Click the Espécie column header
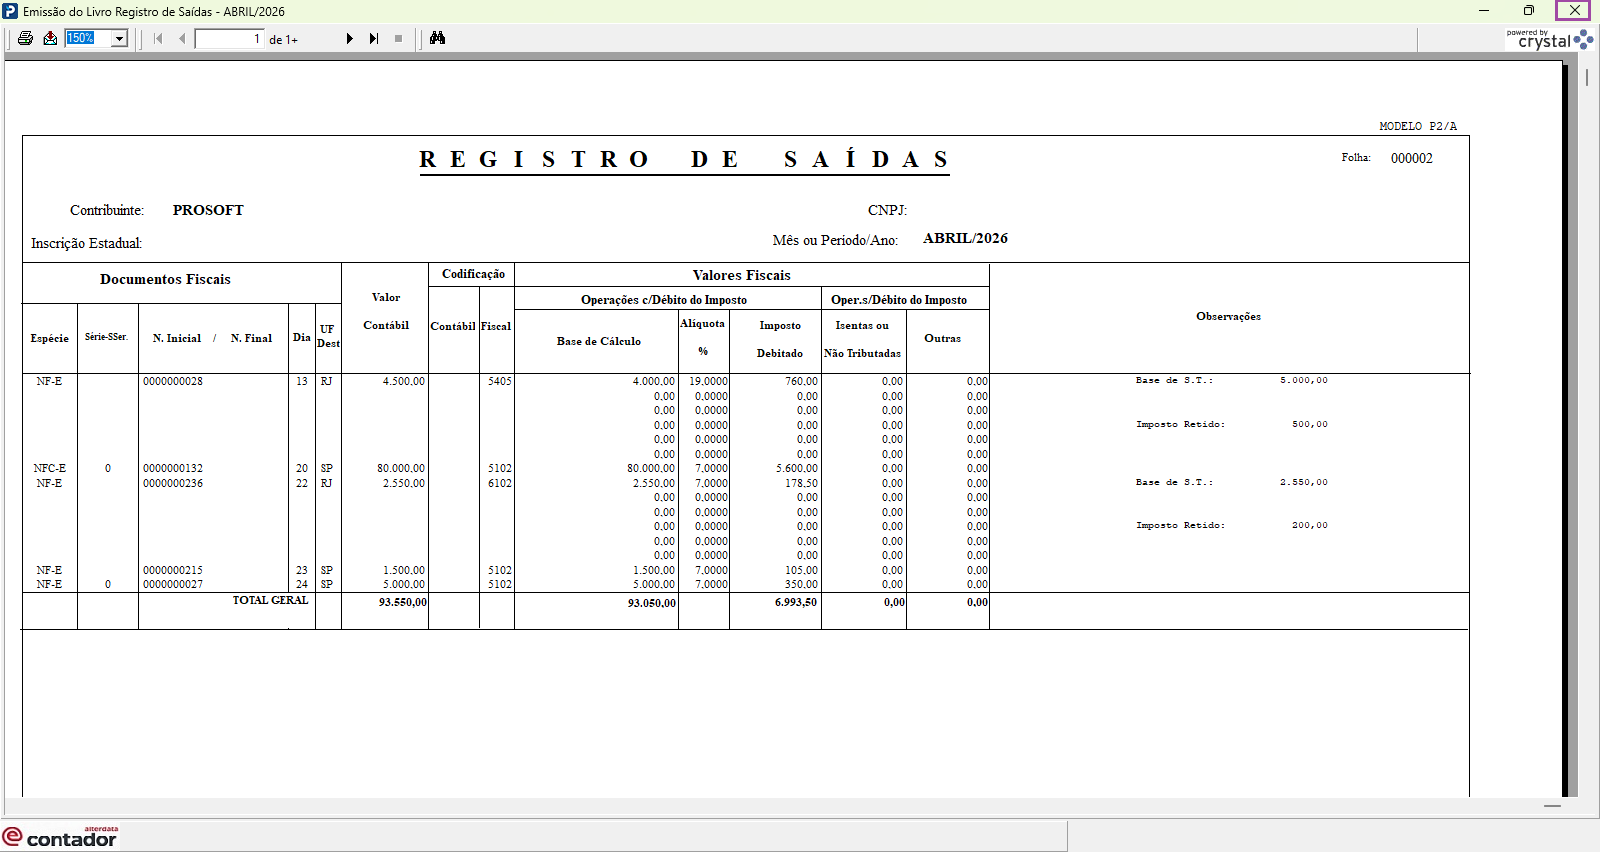Viewport: 1600px width, 852px height. click(x=50, y=338)
